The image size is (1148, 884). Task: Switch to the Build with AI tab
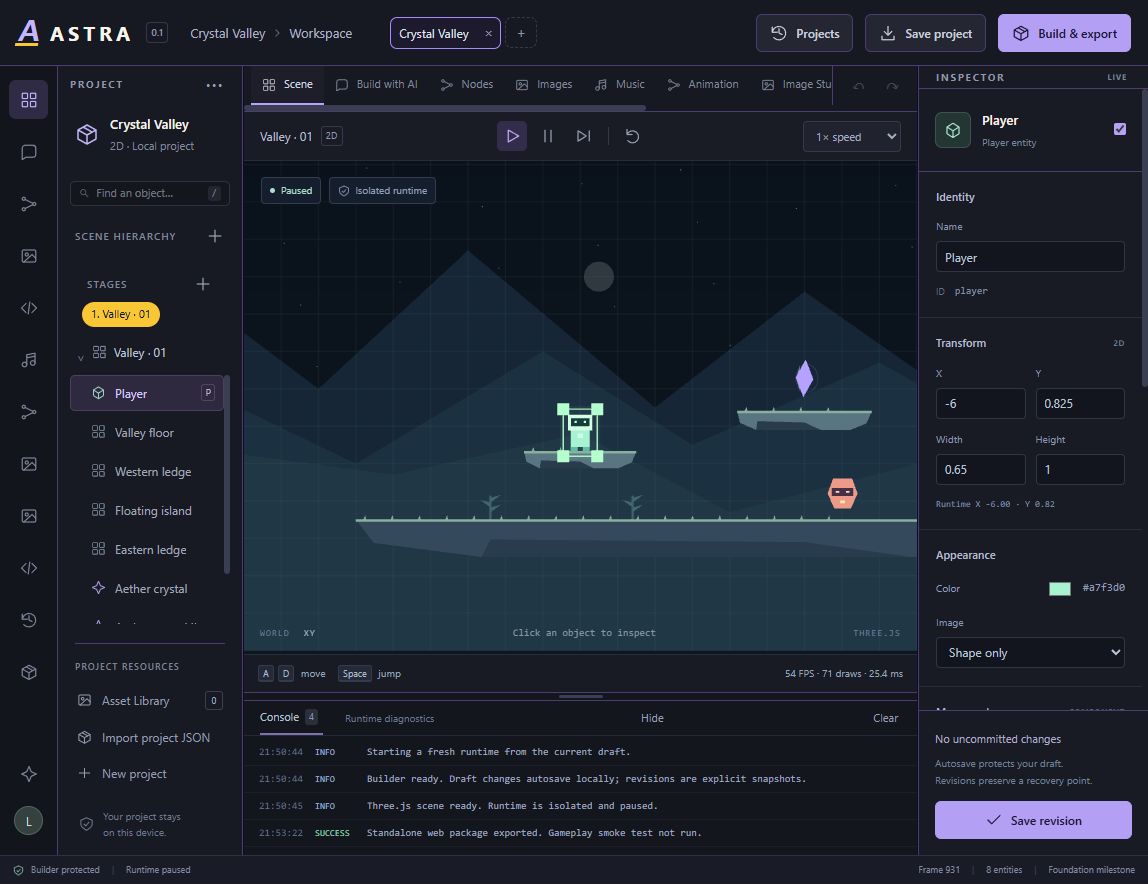click(376, 85)
